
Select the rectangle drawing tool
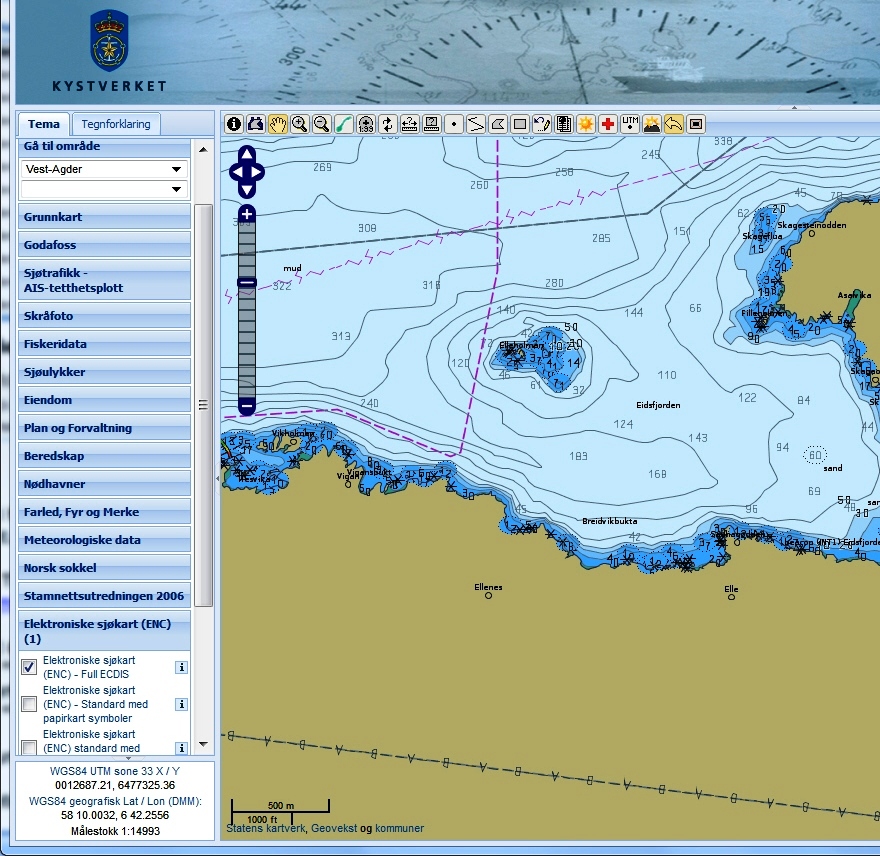[520, 124]
